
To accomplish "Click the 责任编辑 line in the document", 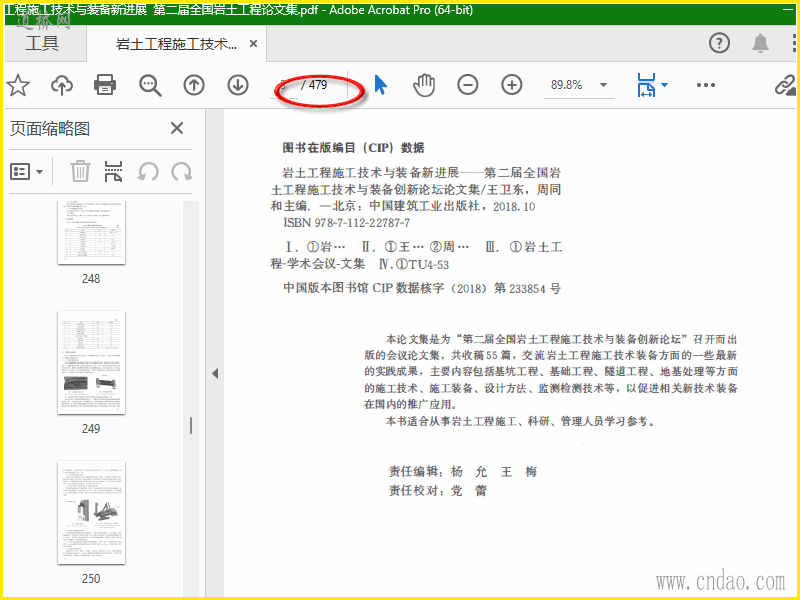I will click(x=463, y=471).
